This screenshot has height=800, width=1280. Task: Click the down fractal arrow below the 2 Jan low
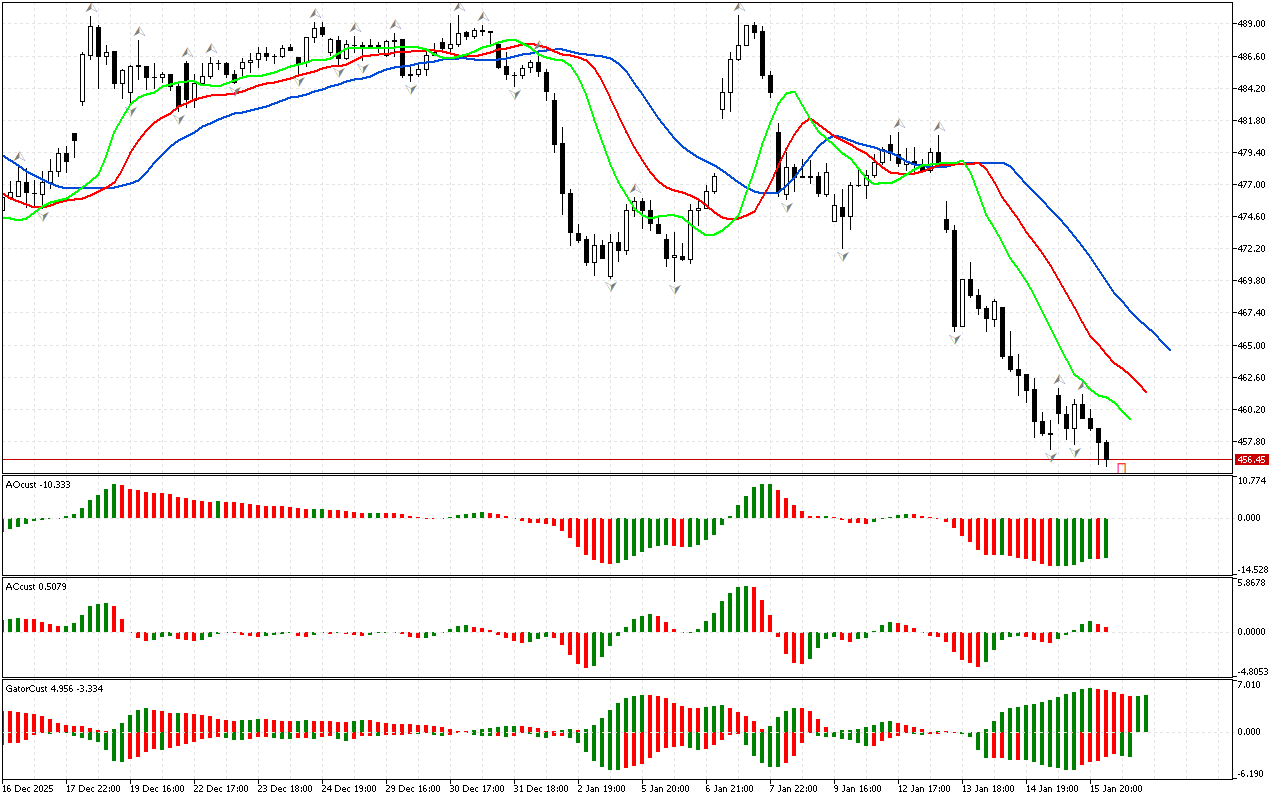[x=609, y=287]
